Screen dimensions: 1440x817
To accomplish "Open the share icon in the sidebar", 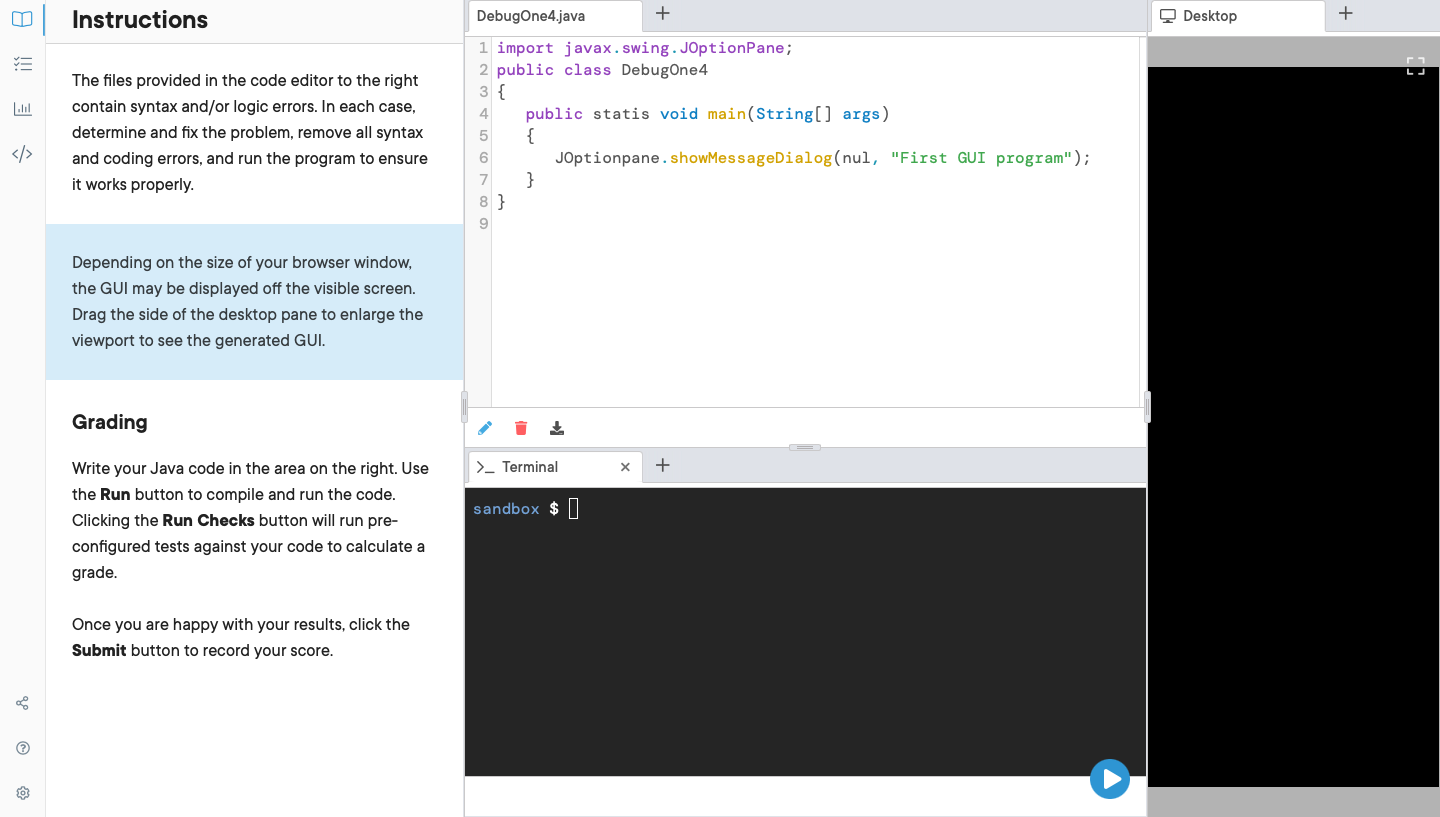I will point(22,702).
